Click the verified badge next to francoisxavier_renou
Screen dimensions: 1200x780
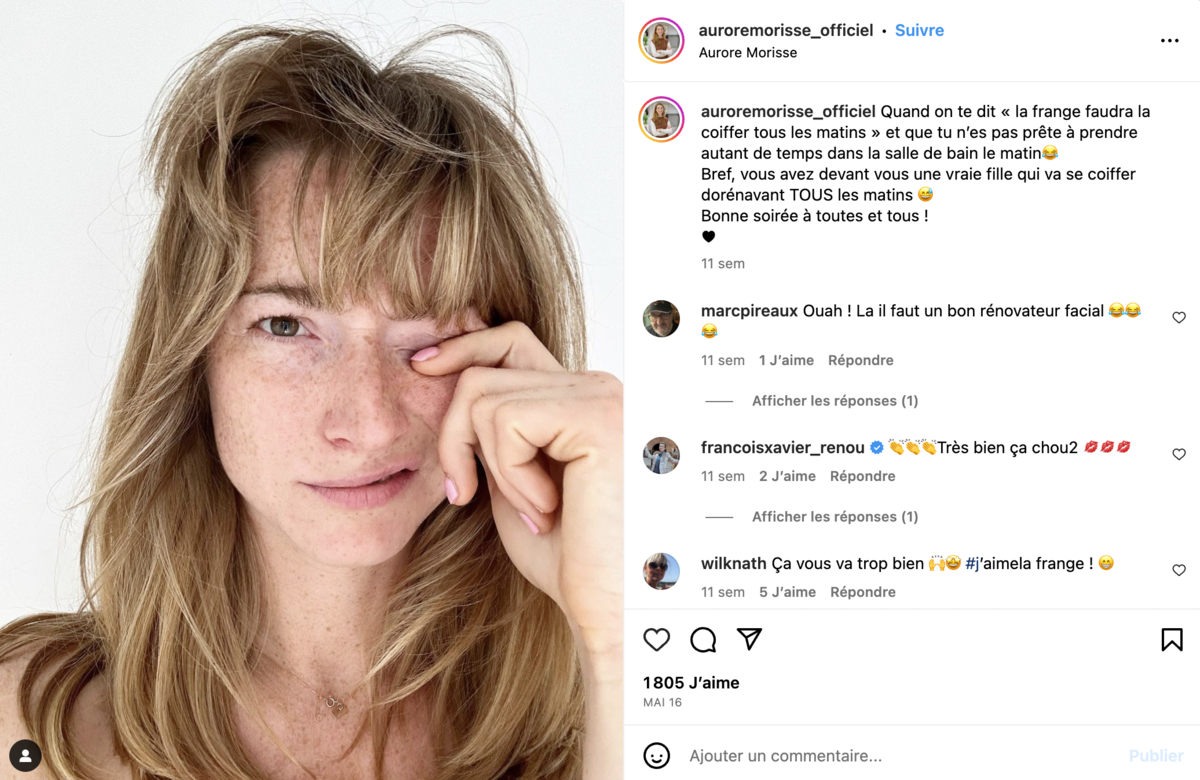[876, 447]
